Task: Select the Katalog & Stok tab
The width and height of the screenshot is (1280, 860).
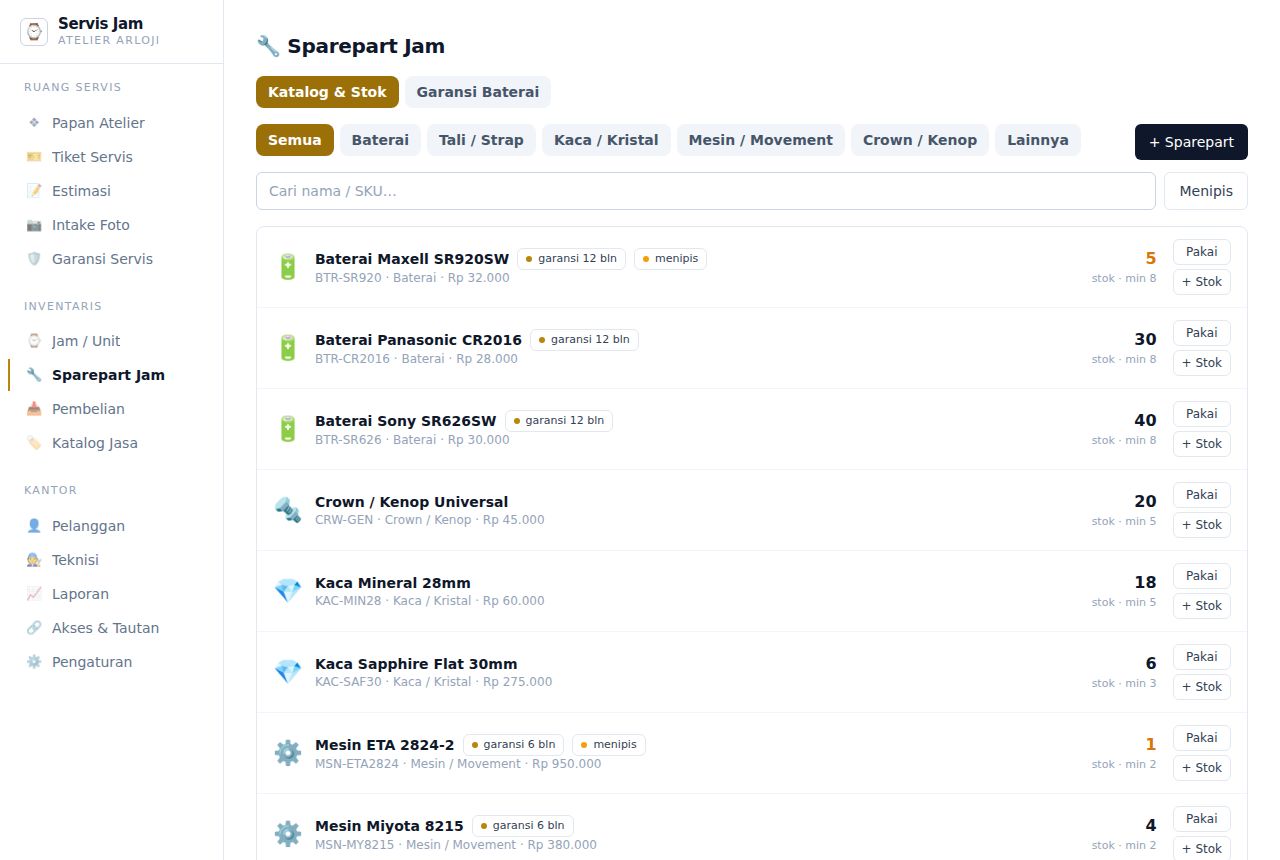Action: [x=327, y=92]
